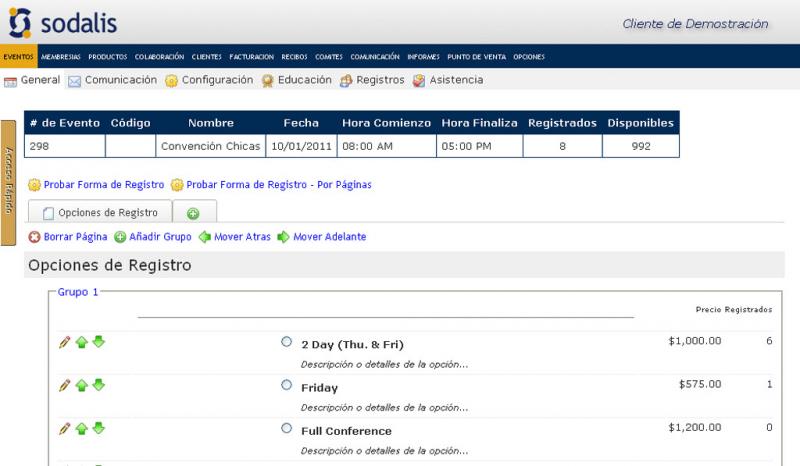Choose the Full Conference radio option

pyautogui.click(x=287, y=428)
